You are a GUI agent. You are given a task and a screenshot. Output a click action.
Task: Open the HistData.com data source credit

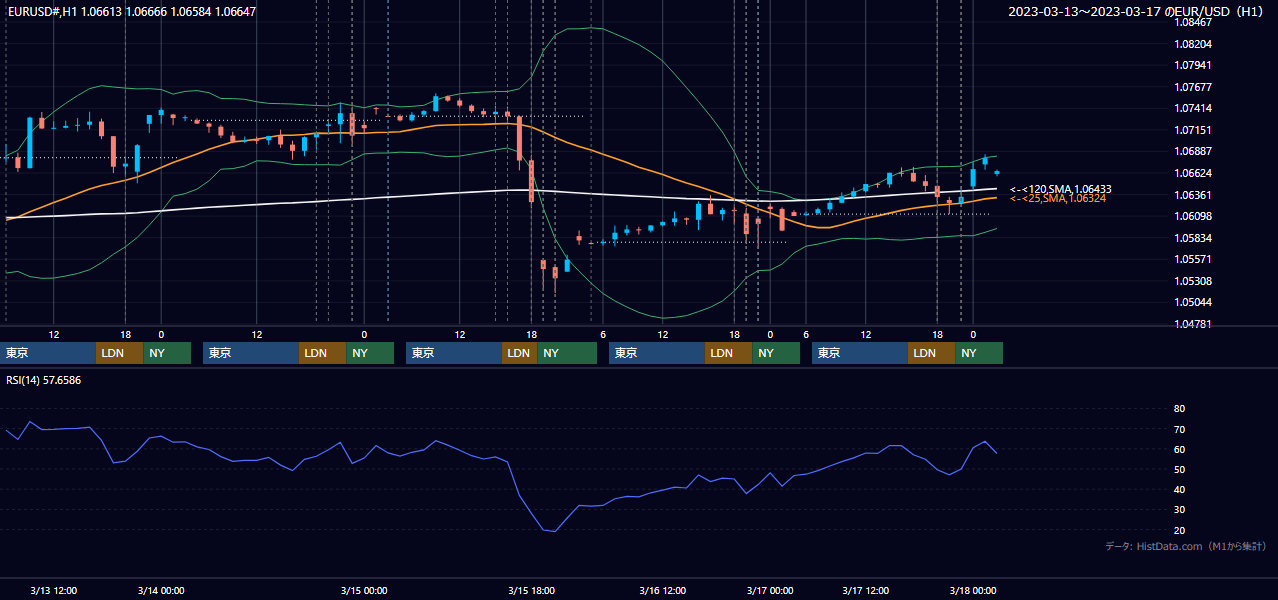(x=1186, y=546)
